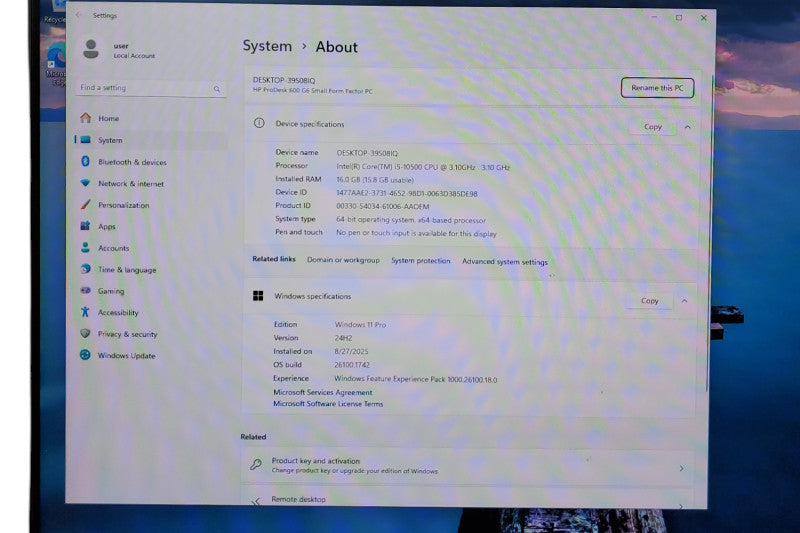Open Product key and activation chevron

point(682,468)
